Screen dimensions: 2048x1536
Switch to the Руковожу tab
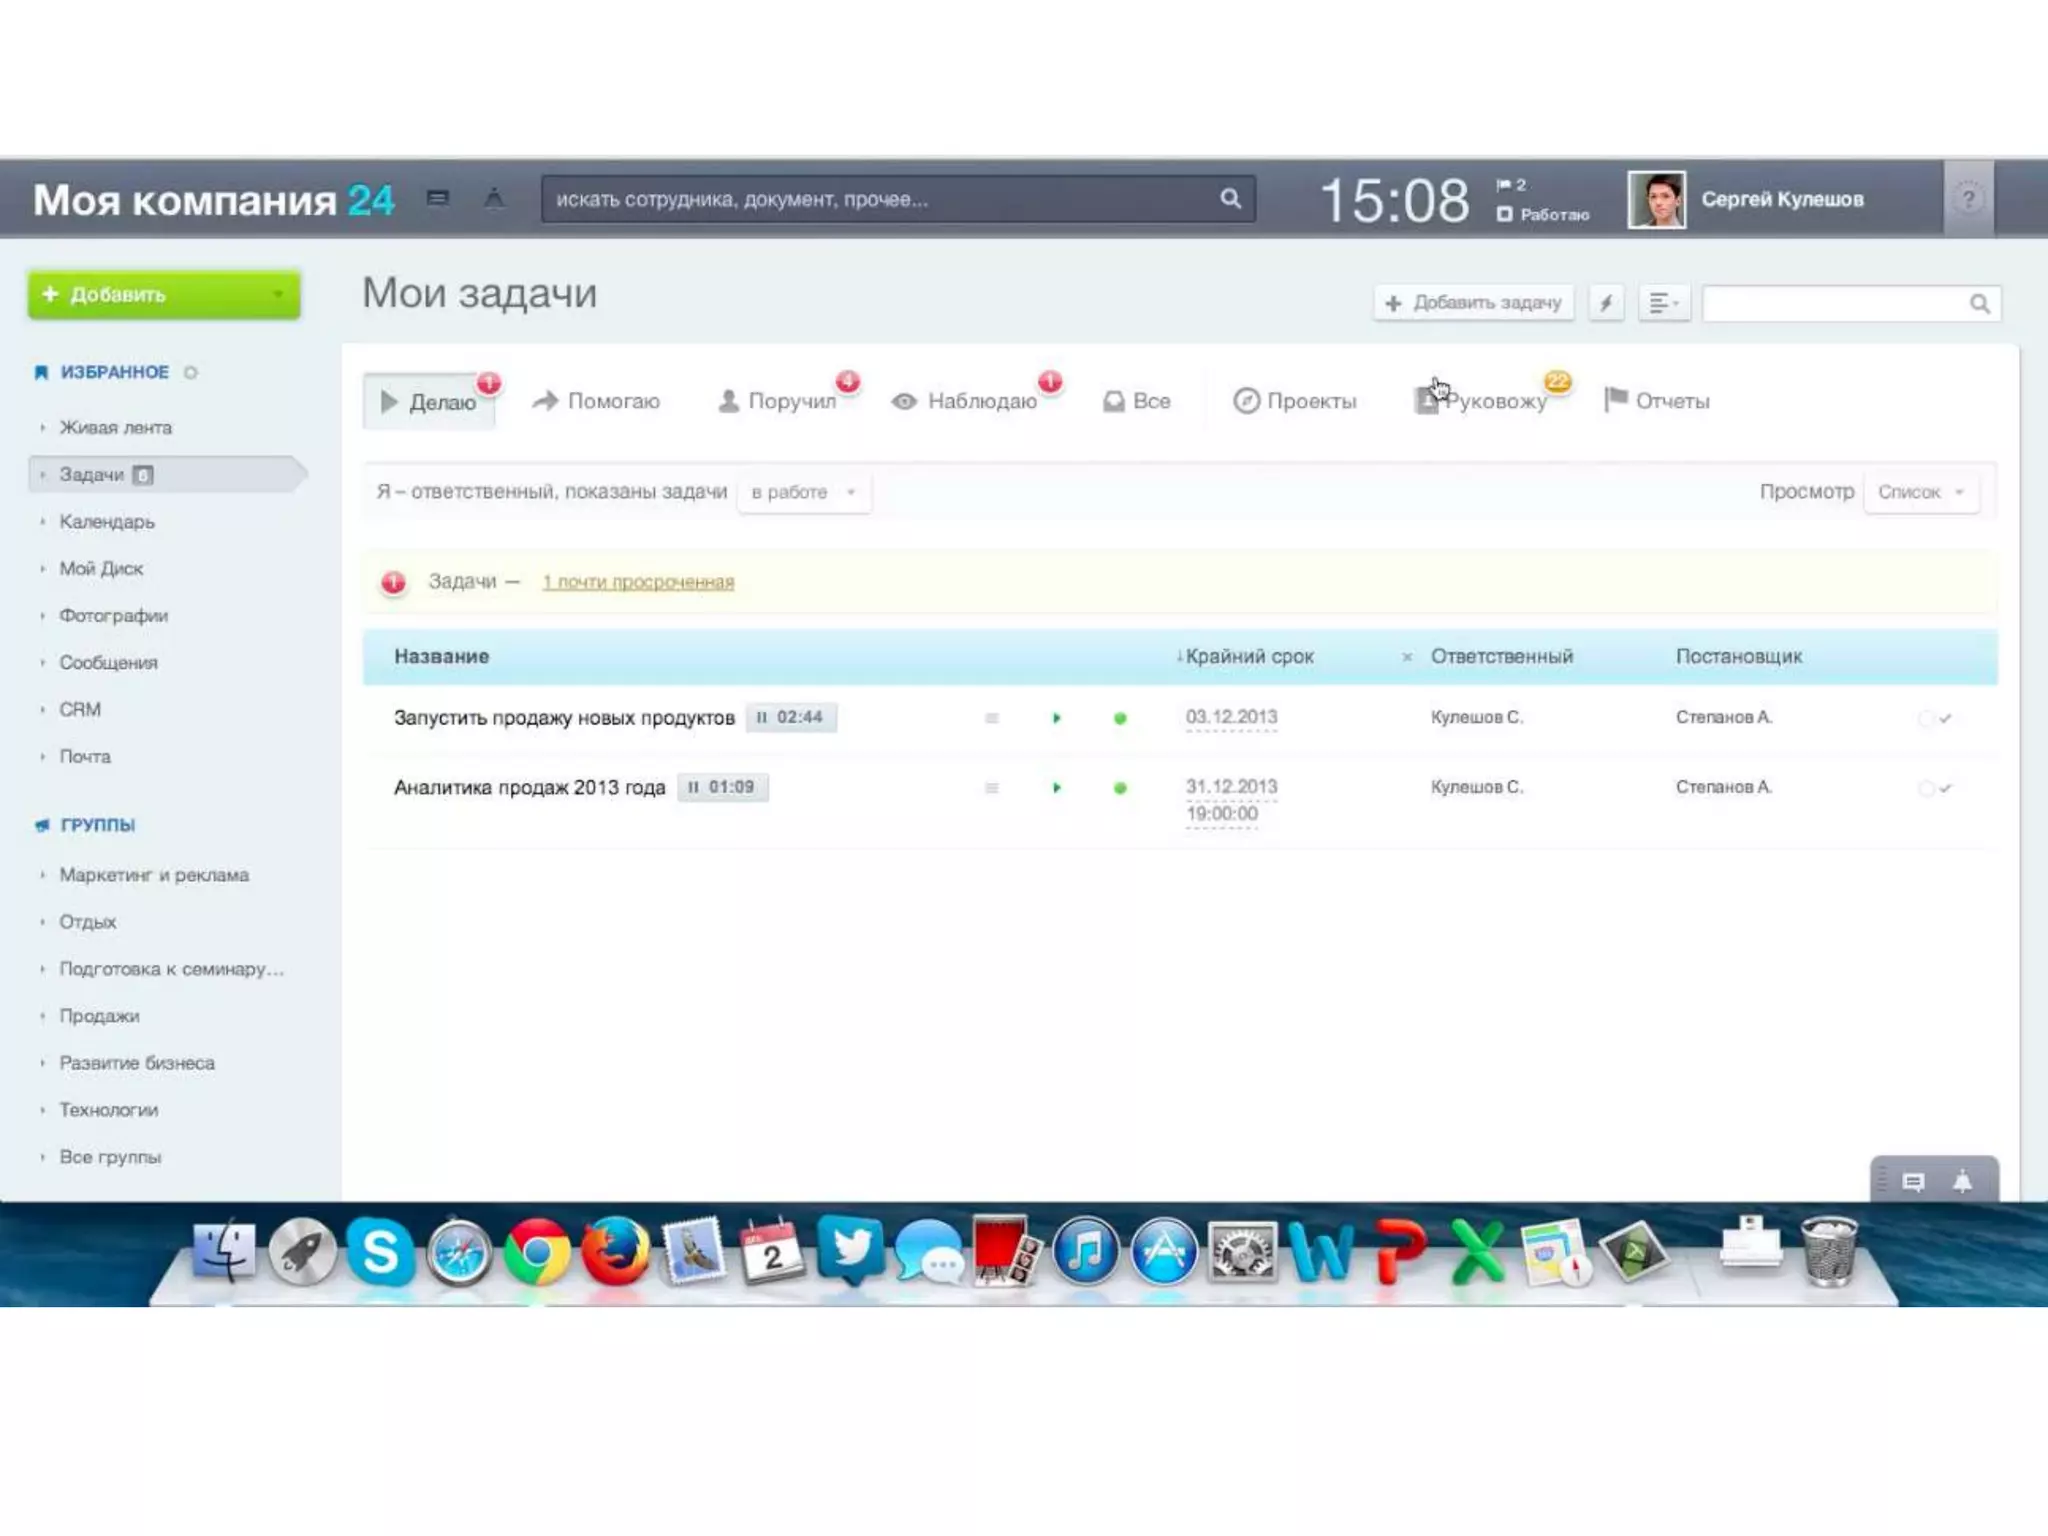[x=1494, y=401]
